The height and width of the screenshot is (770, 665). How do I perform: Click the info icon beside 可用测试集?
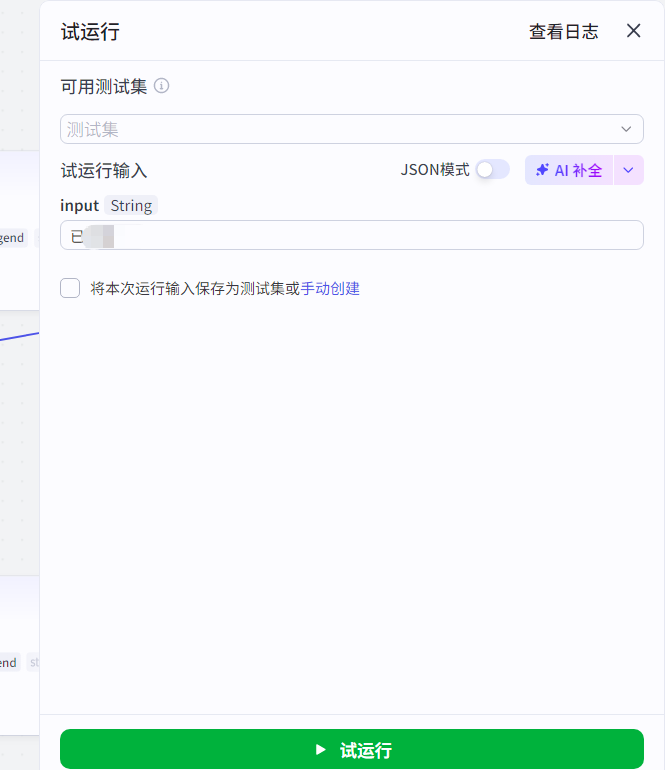pos(162,86)
